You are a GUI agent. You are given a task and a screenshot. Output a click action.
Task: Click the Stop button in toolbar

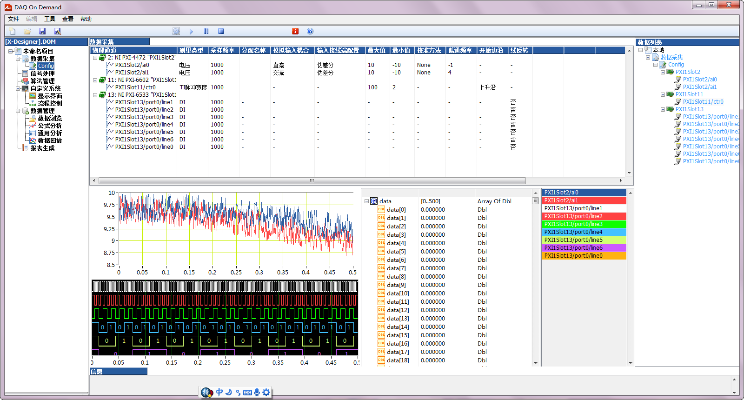click(x=220, y=31)
